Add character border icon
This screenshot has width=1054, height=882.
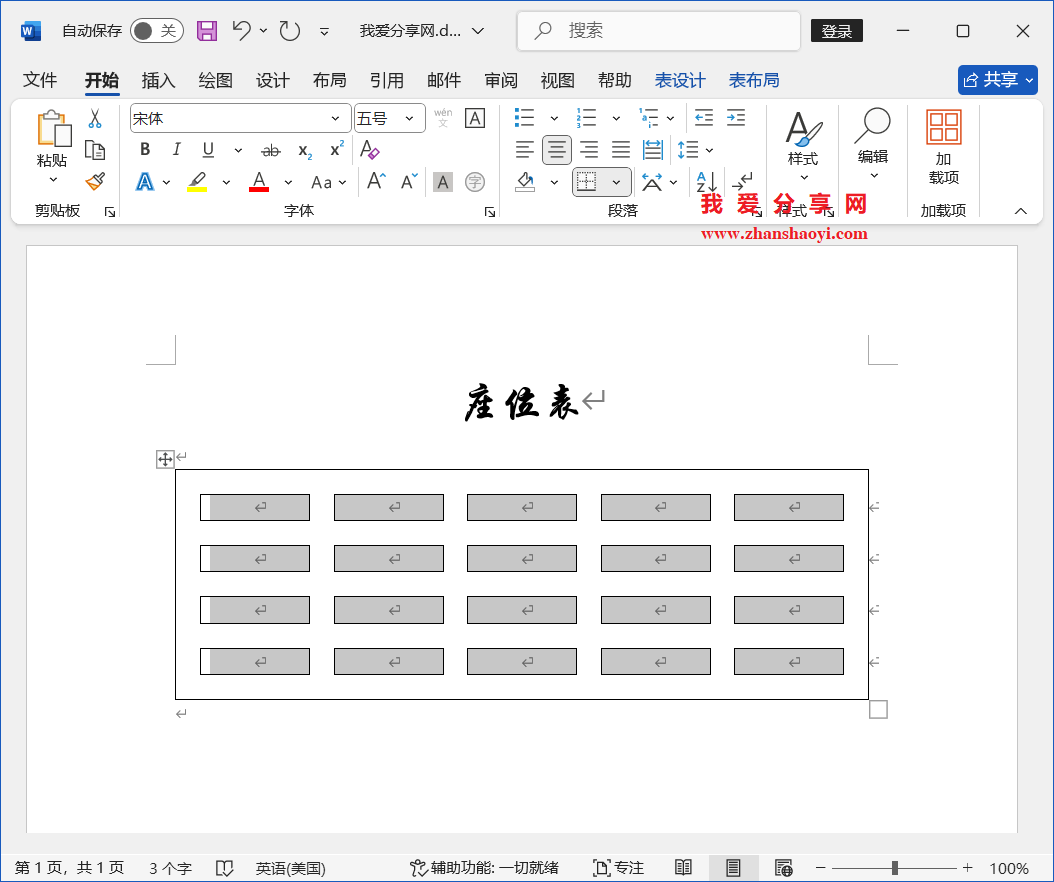pos(475,119)
